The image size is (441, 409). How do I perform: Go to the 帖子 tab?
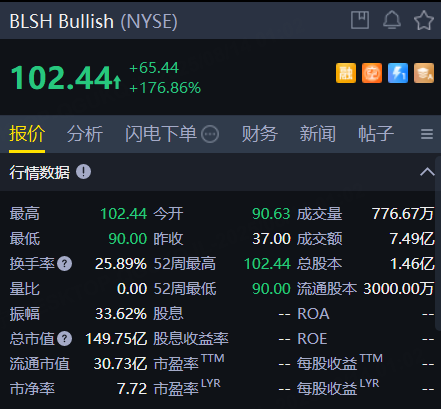[376, 134]
